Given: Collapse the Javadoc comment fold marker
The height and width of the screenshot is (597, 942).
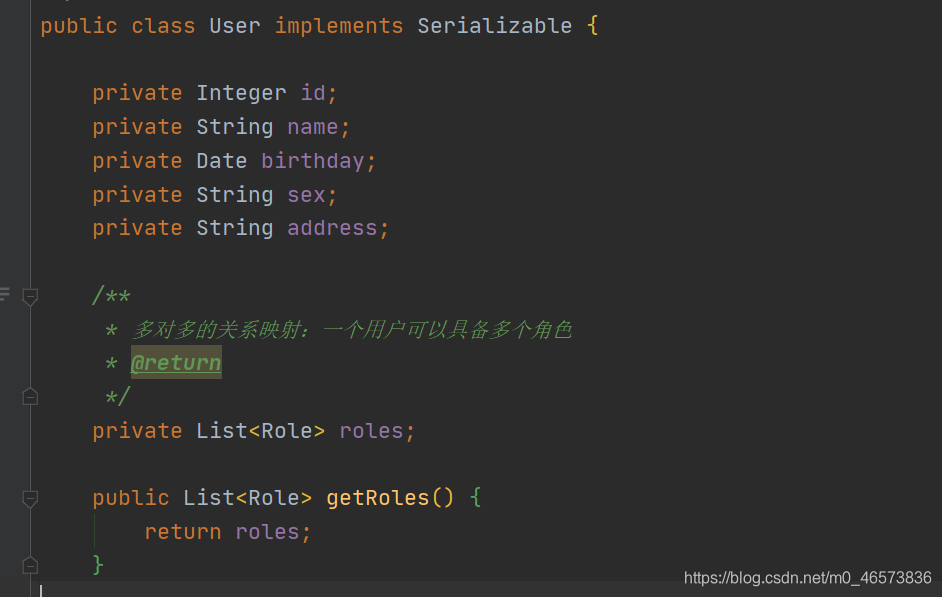Looking at the screenshot, I should 30,296.
